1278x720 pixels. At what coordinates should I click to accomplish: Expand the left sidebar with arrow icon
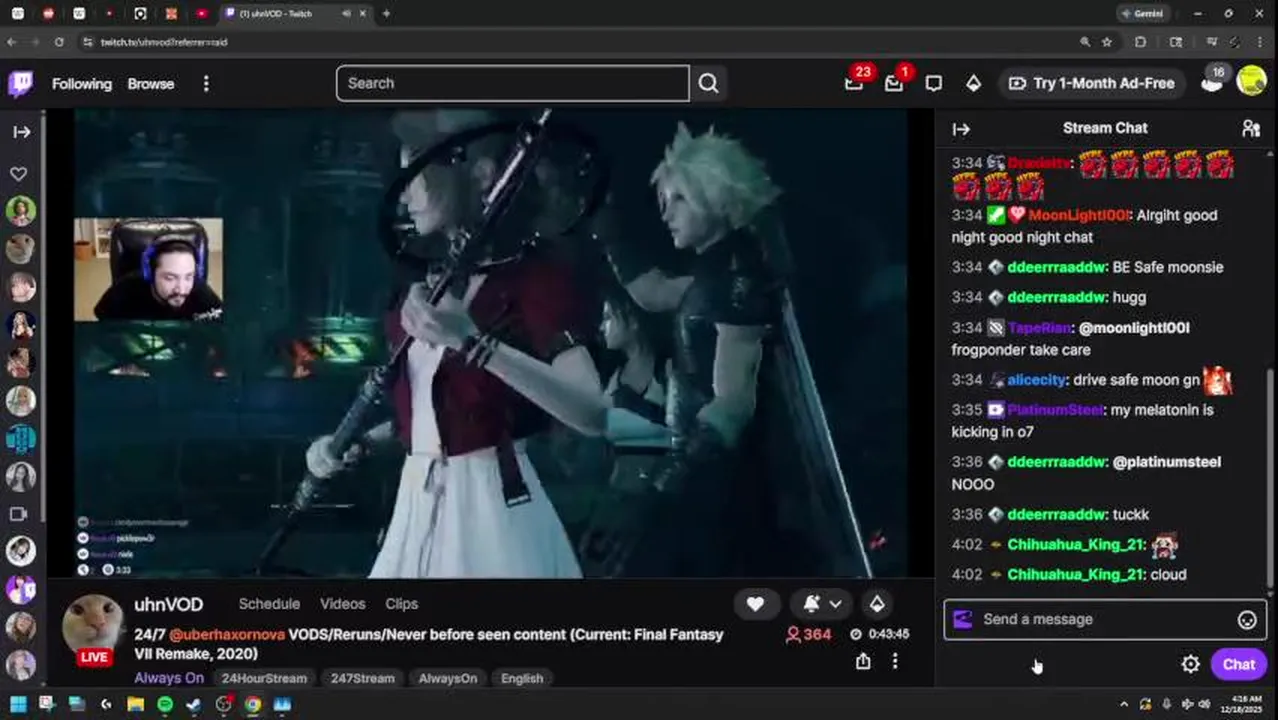coord(21,132)
